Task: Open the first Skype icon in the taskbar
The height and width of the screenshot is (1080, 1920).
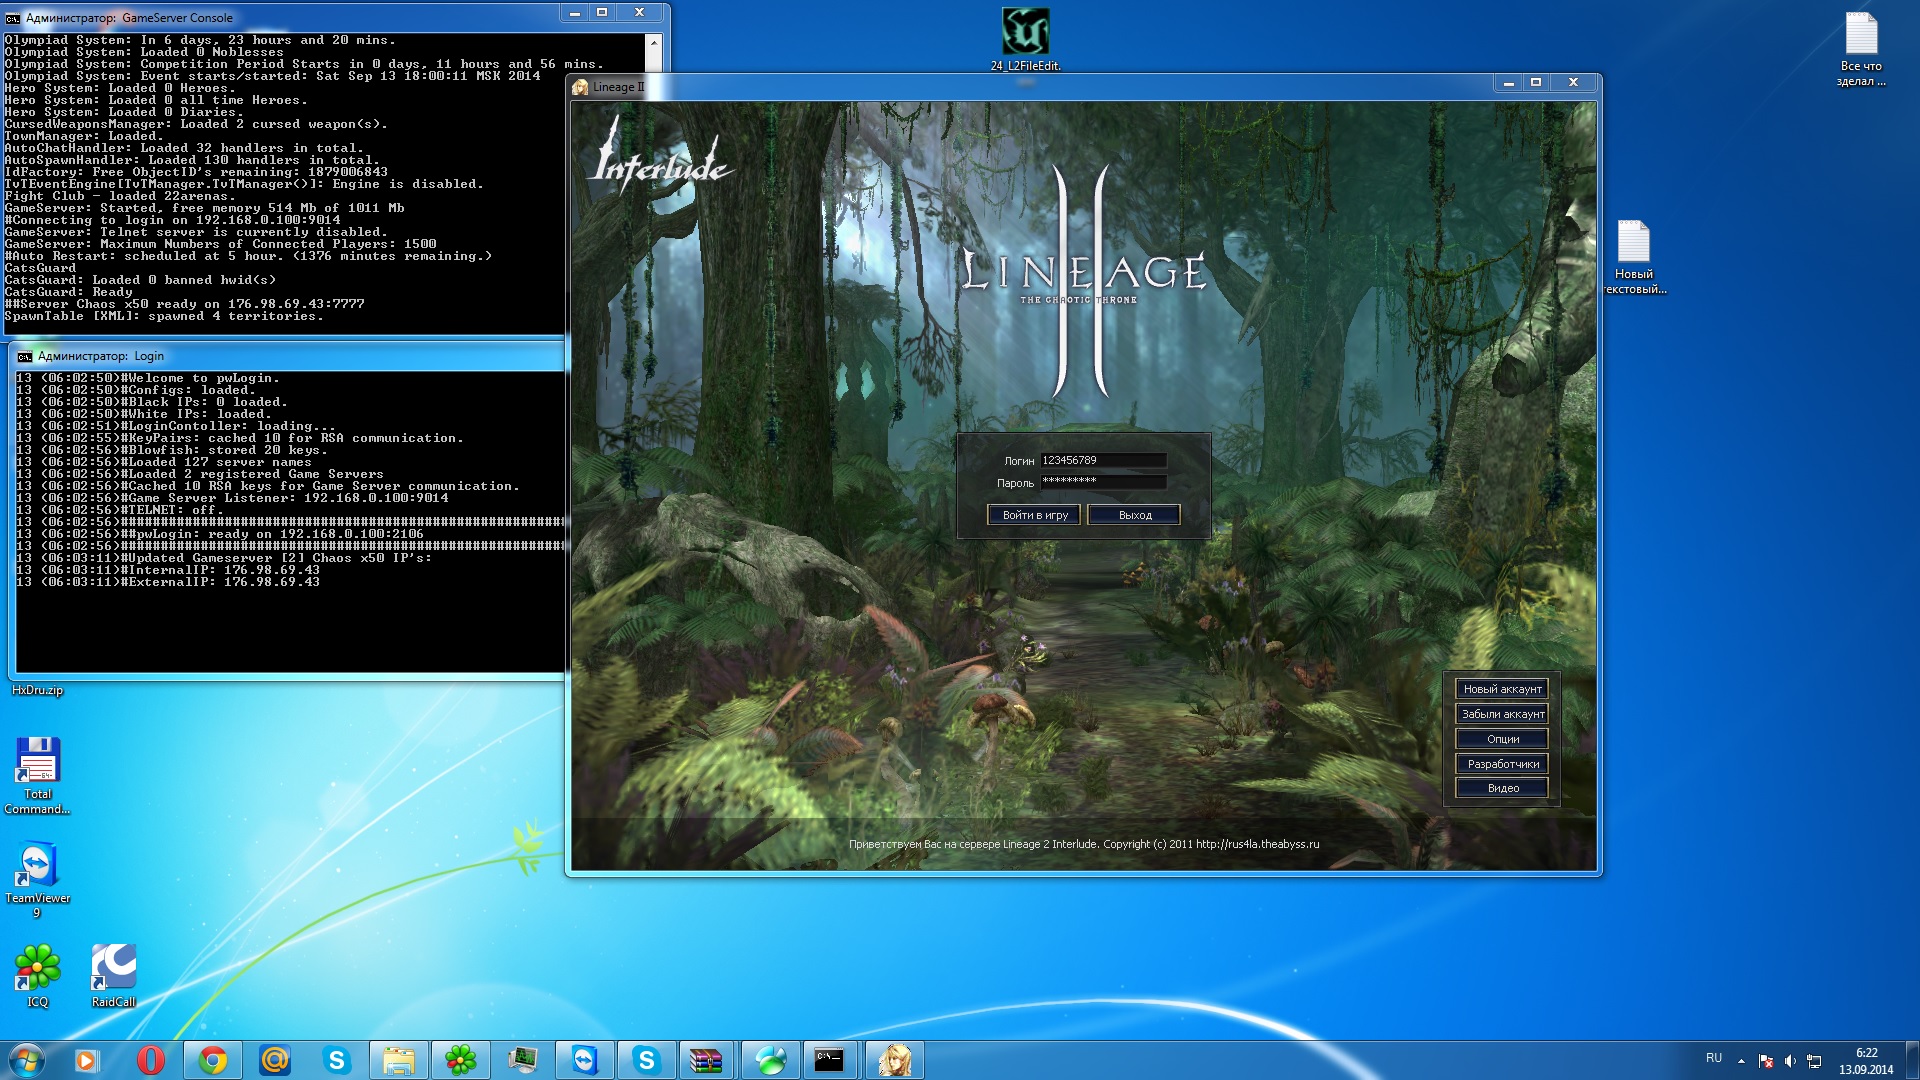Action: pyautogui.click(x=337, y=1060)
